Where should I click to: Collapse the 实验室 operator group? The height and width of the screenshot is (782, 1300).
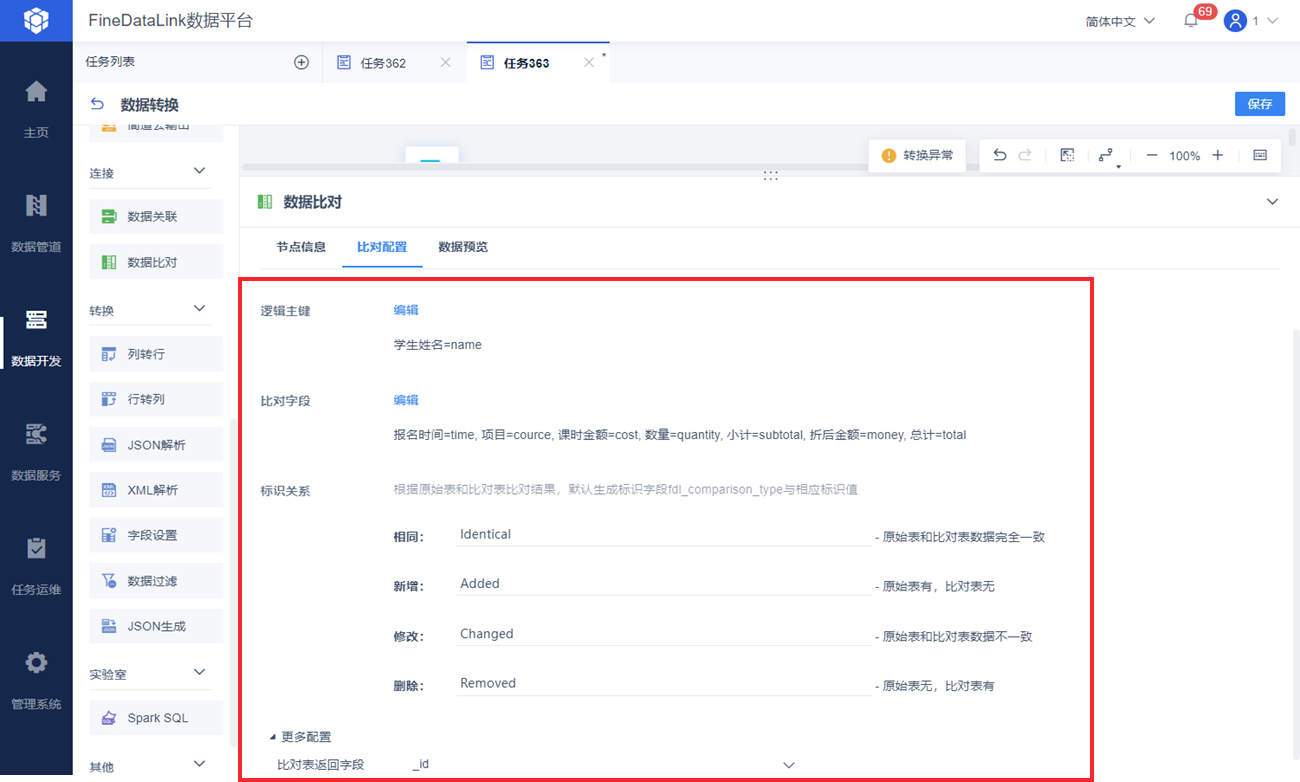199,672
